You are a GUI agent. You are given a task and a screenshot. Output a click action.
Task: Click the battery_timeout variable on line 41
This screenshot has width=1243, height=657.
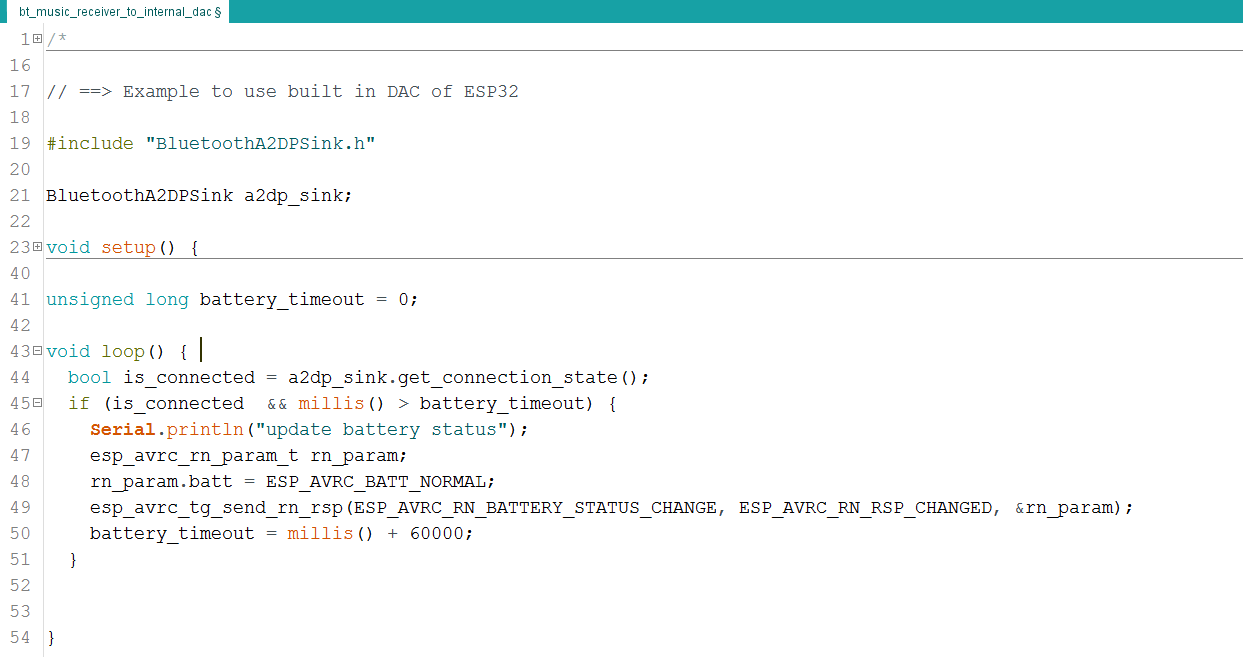coord(281,299)
